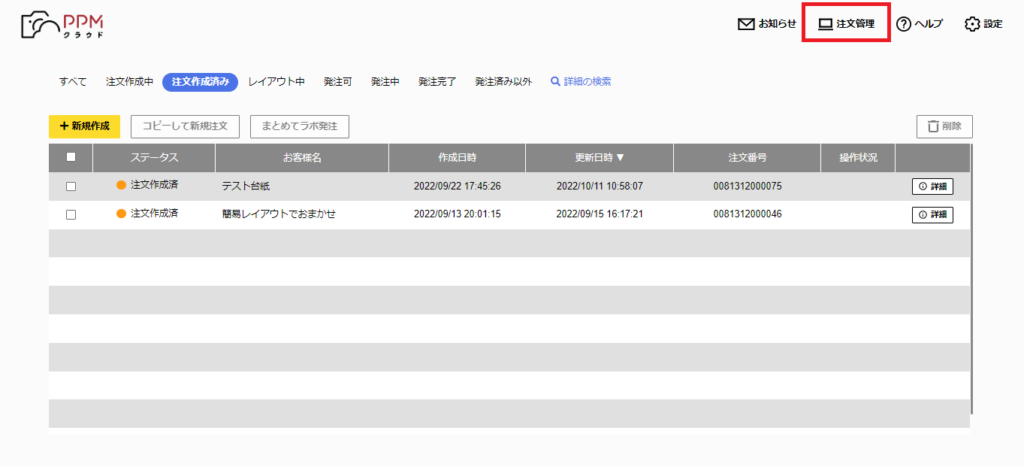Filter by 発注可 status

tap(338, 82)
